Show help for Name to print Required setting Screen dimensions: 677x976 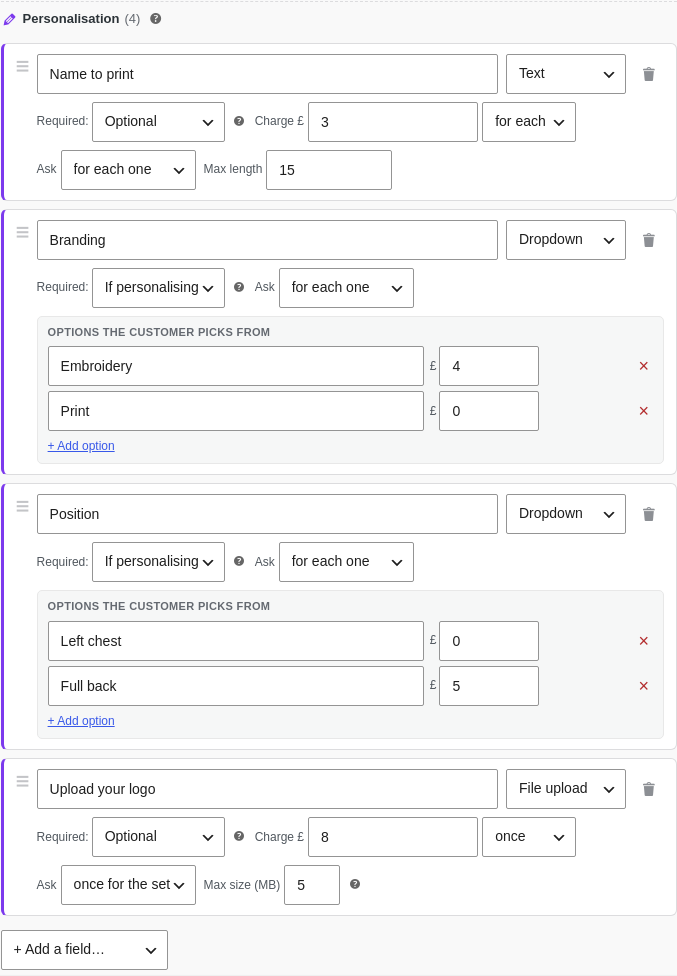point(239,121)
